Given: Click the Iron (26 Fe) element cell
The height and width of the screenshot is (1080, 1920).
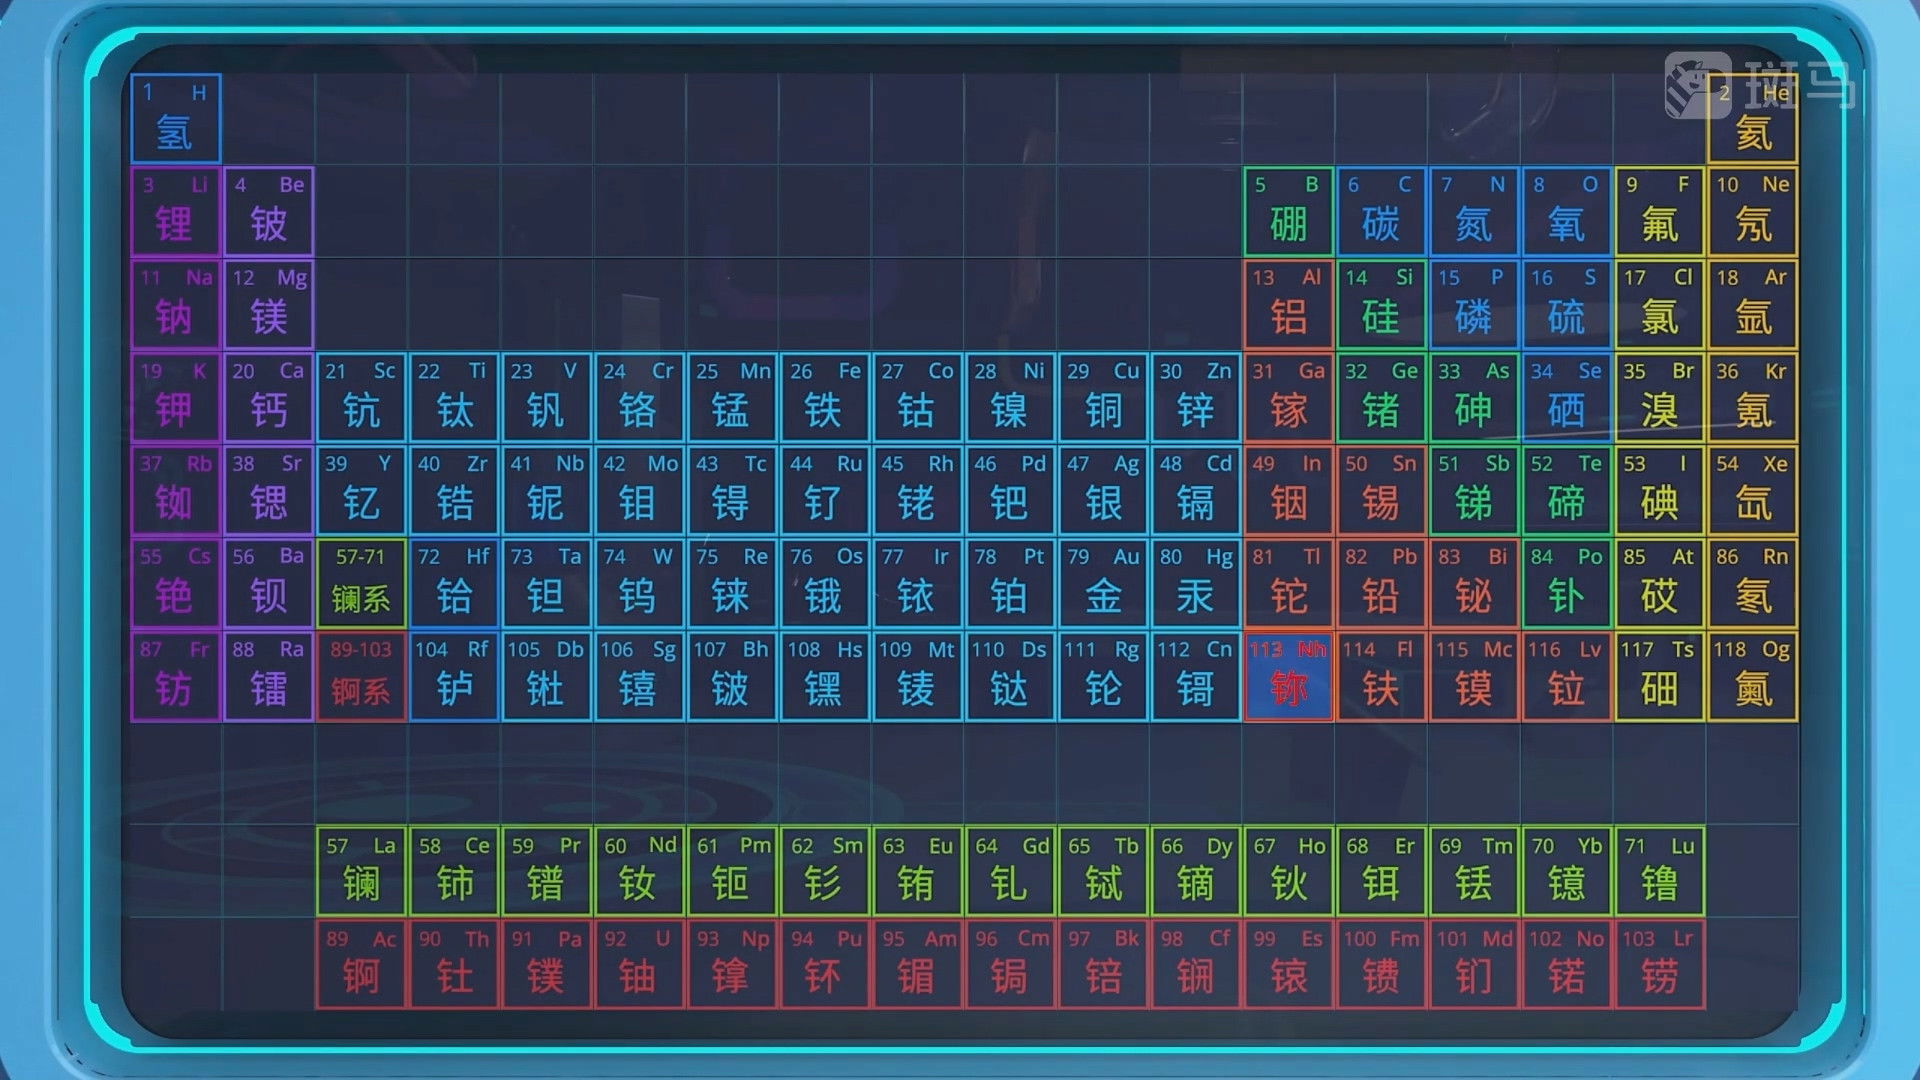Looking at the screenshot, I should point(824,397).
